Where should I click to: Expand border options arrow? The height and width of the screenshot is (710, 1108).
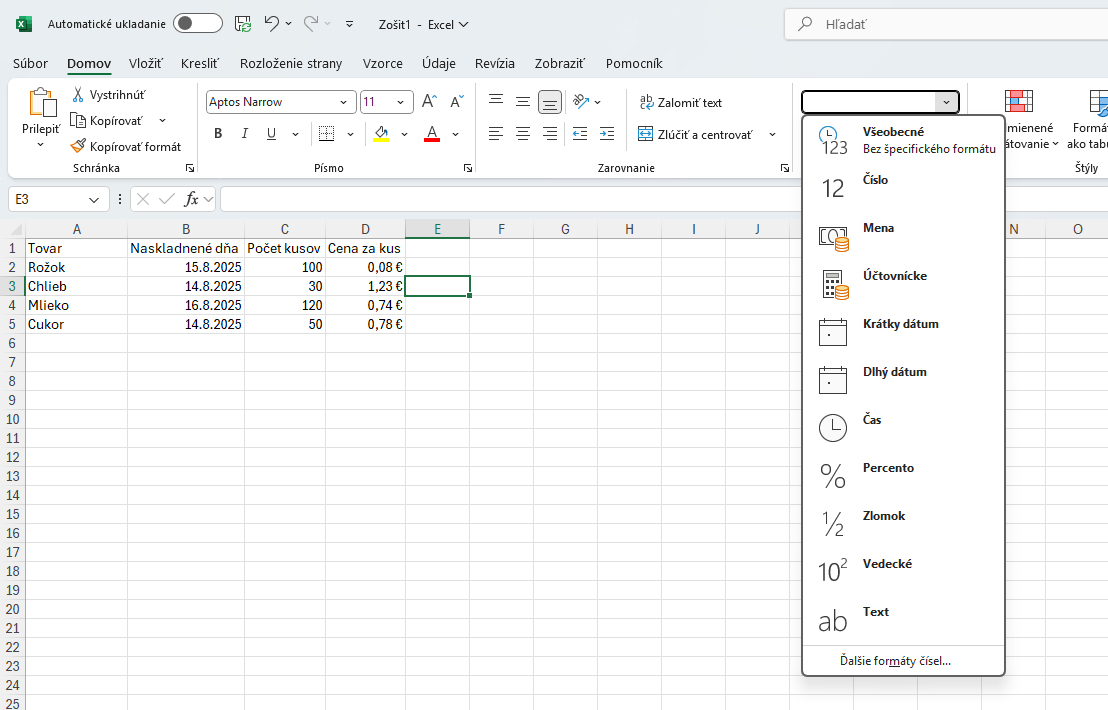coord(350,134)
